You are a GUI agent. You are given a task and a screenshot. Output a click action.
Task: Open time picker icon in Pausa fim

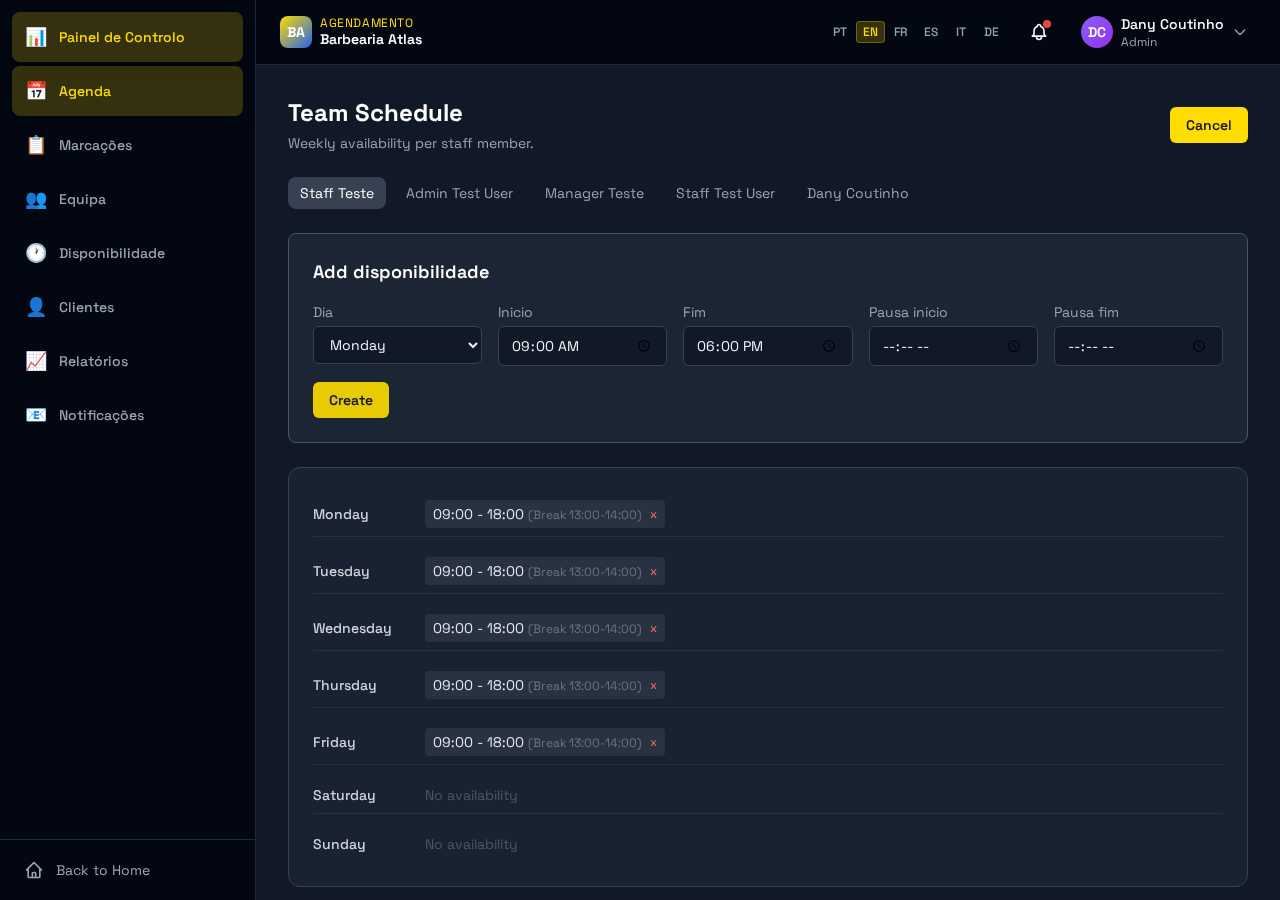click(1199, 346)
